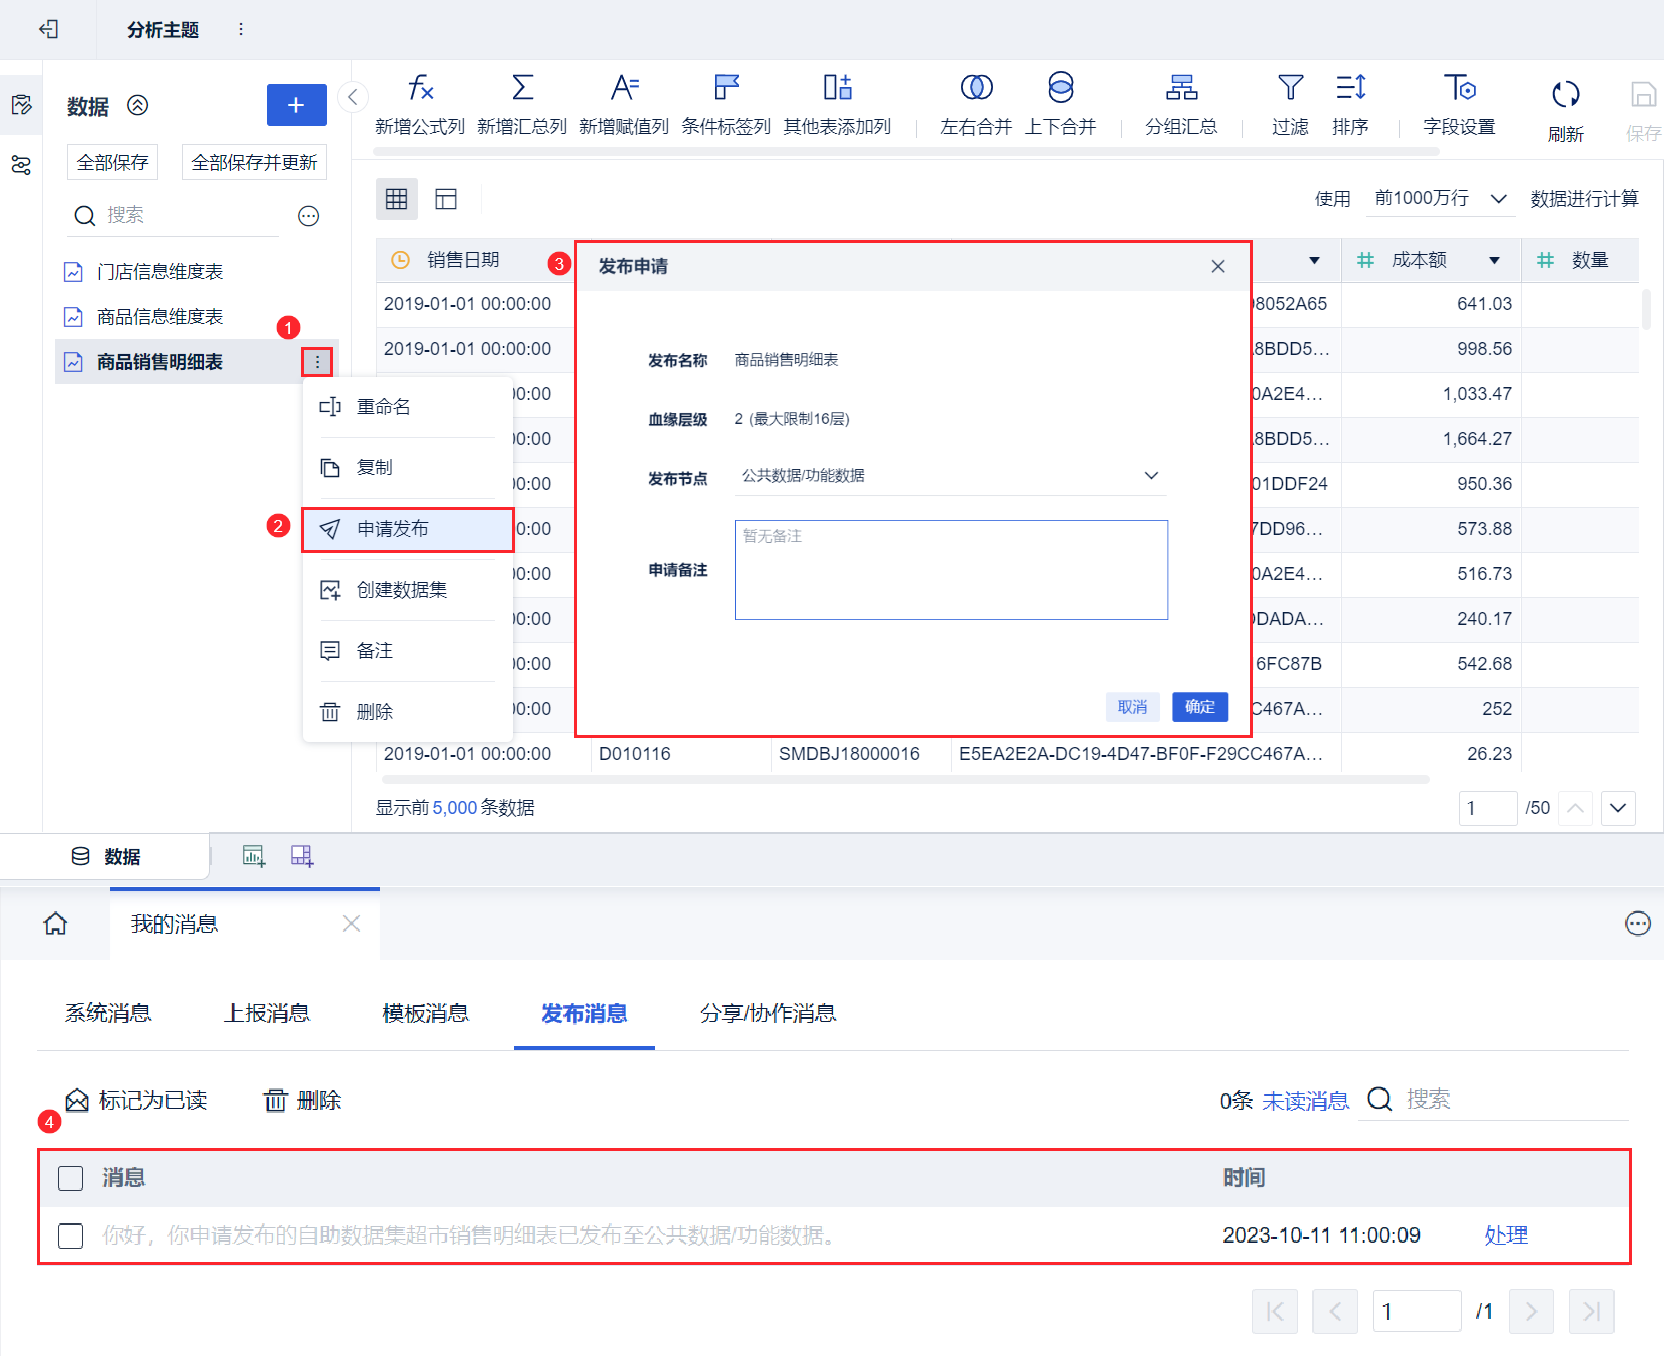Expand the next page down arrow by /50
This screenshot has height=1356, width=1664.
(x=1618, y=808)
